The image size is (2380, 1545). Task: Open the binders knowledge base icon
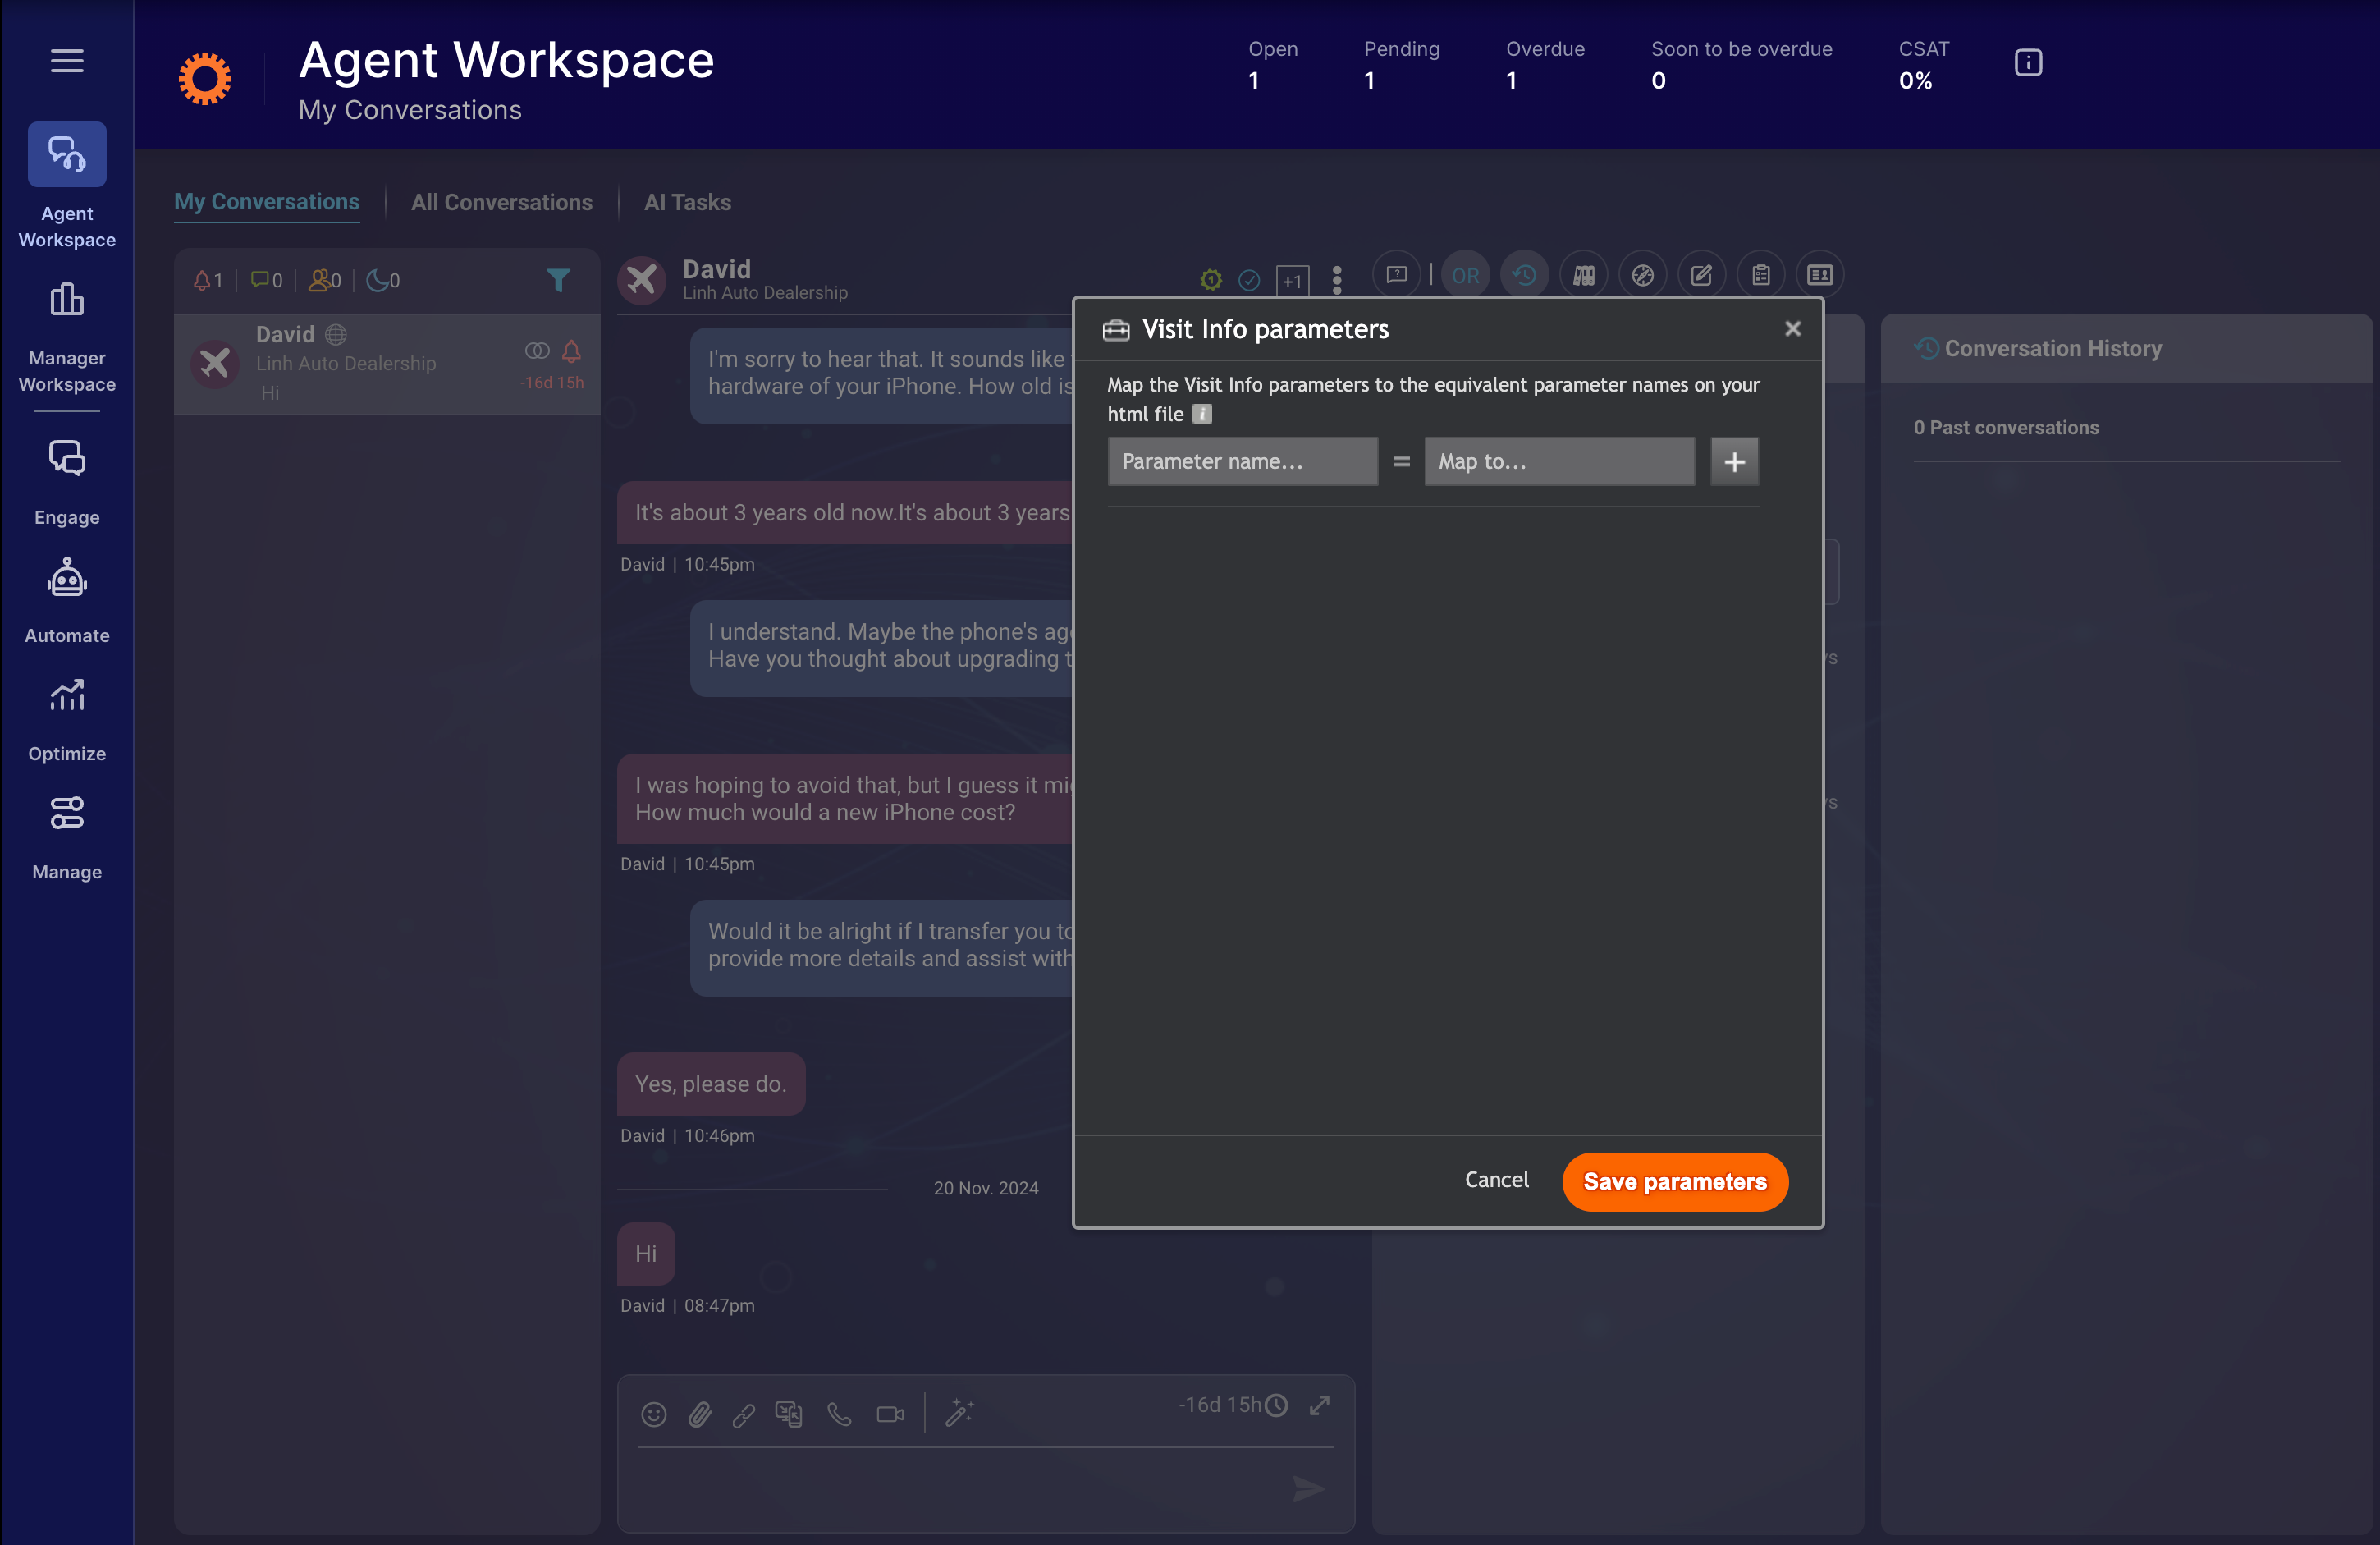[x=1584, y=275]
